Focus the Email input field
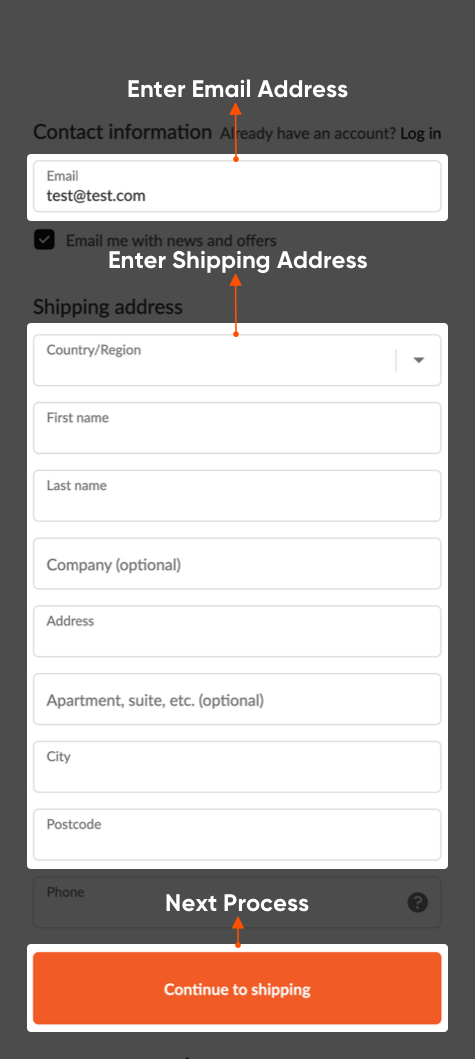This screenshot has height=1059, width=475. [x=237, y=186]
